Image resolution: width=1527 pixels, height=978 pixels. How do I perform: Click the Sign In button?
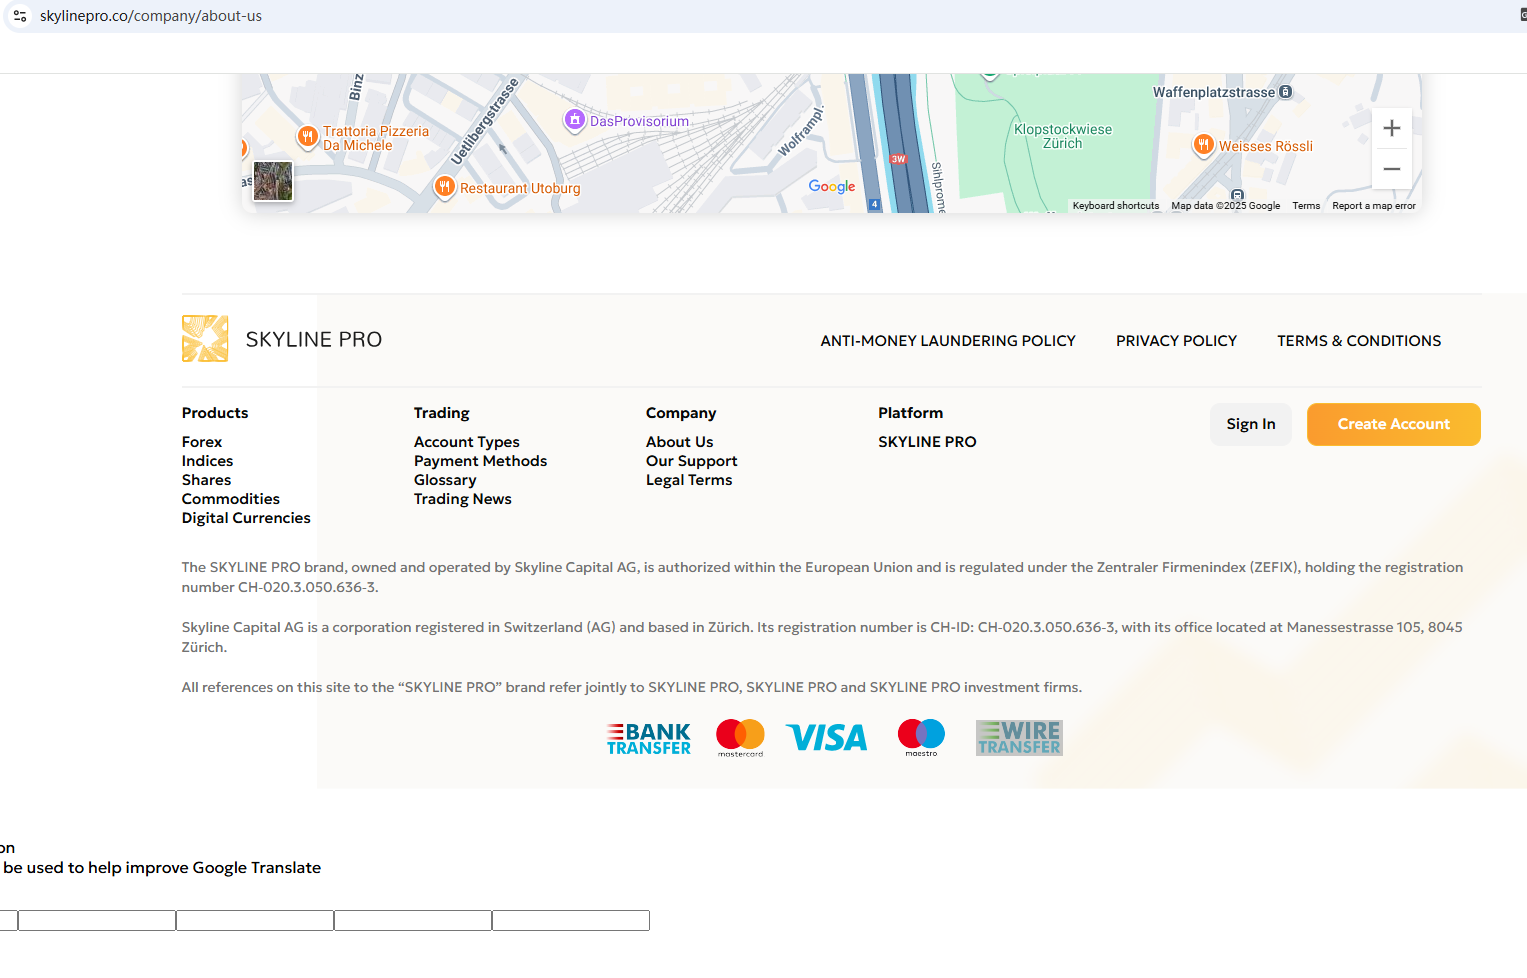point(1251,424)
